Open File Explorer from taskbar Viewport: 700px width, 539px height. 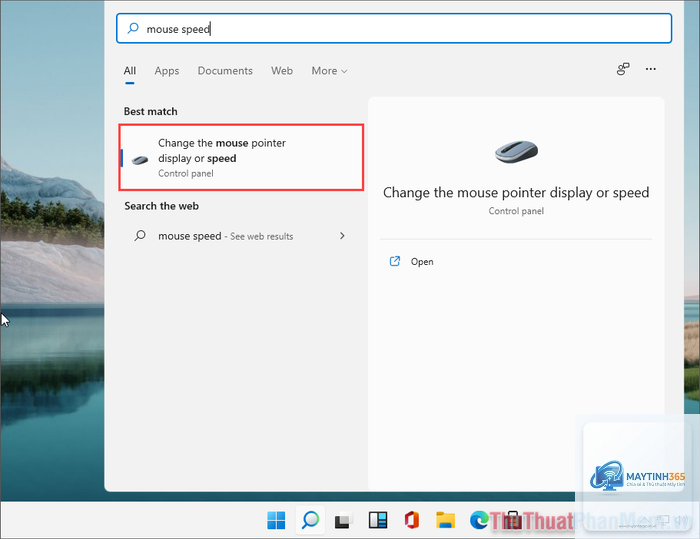pyautogui.click(x=446, y=520)
